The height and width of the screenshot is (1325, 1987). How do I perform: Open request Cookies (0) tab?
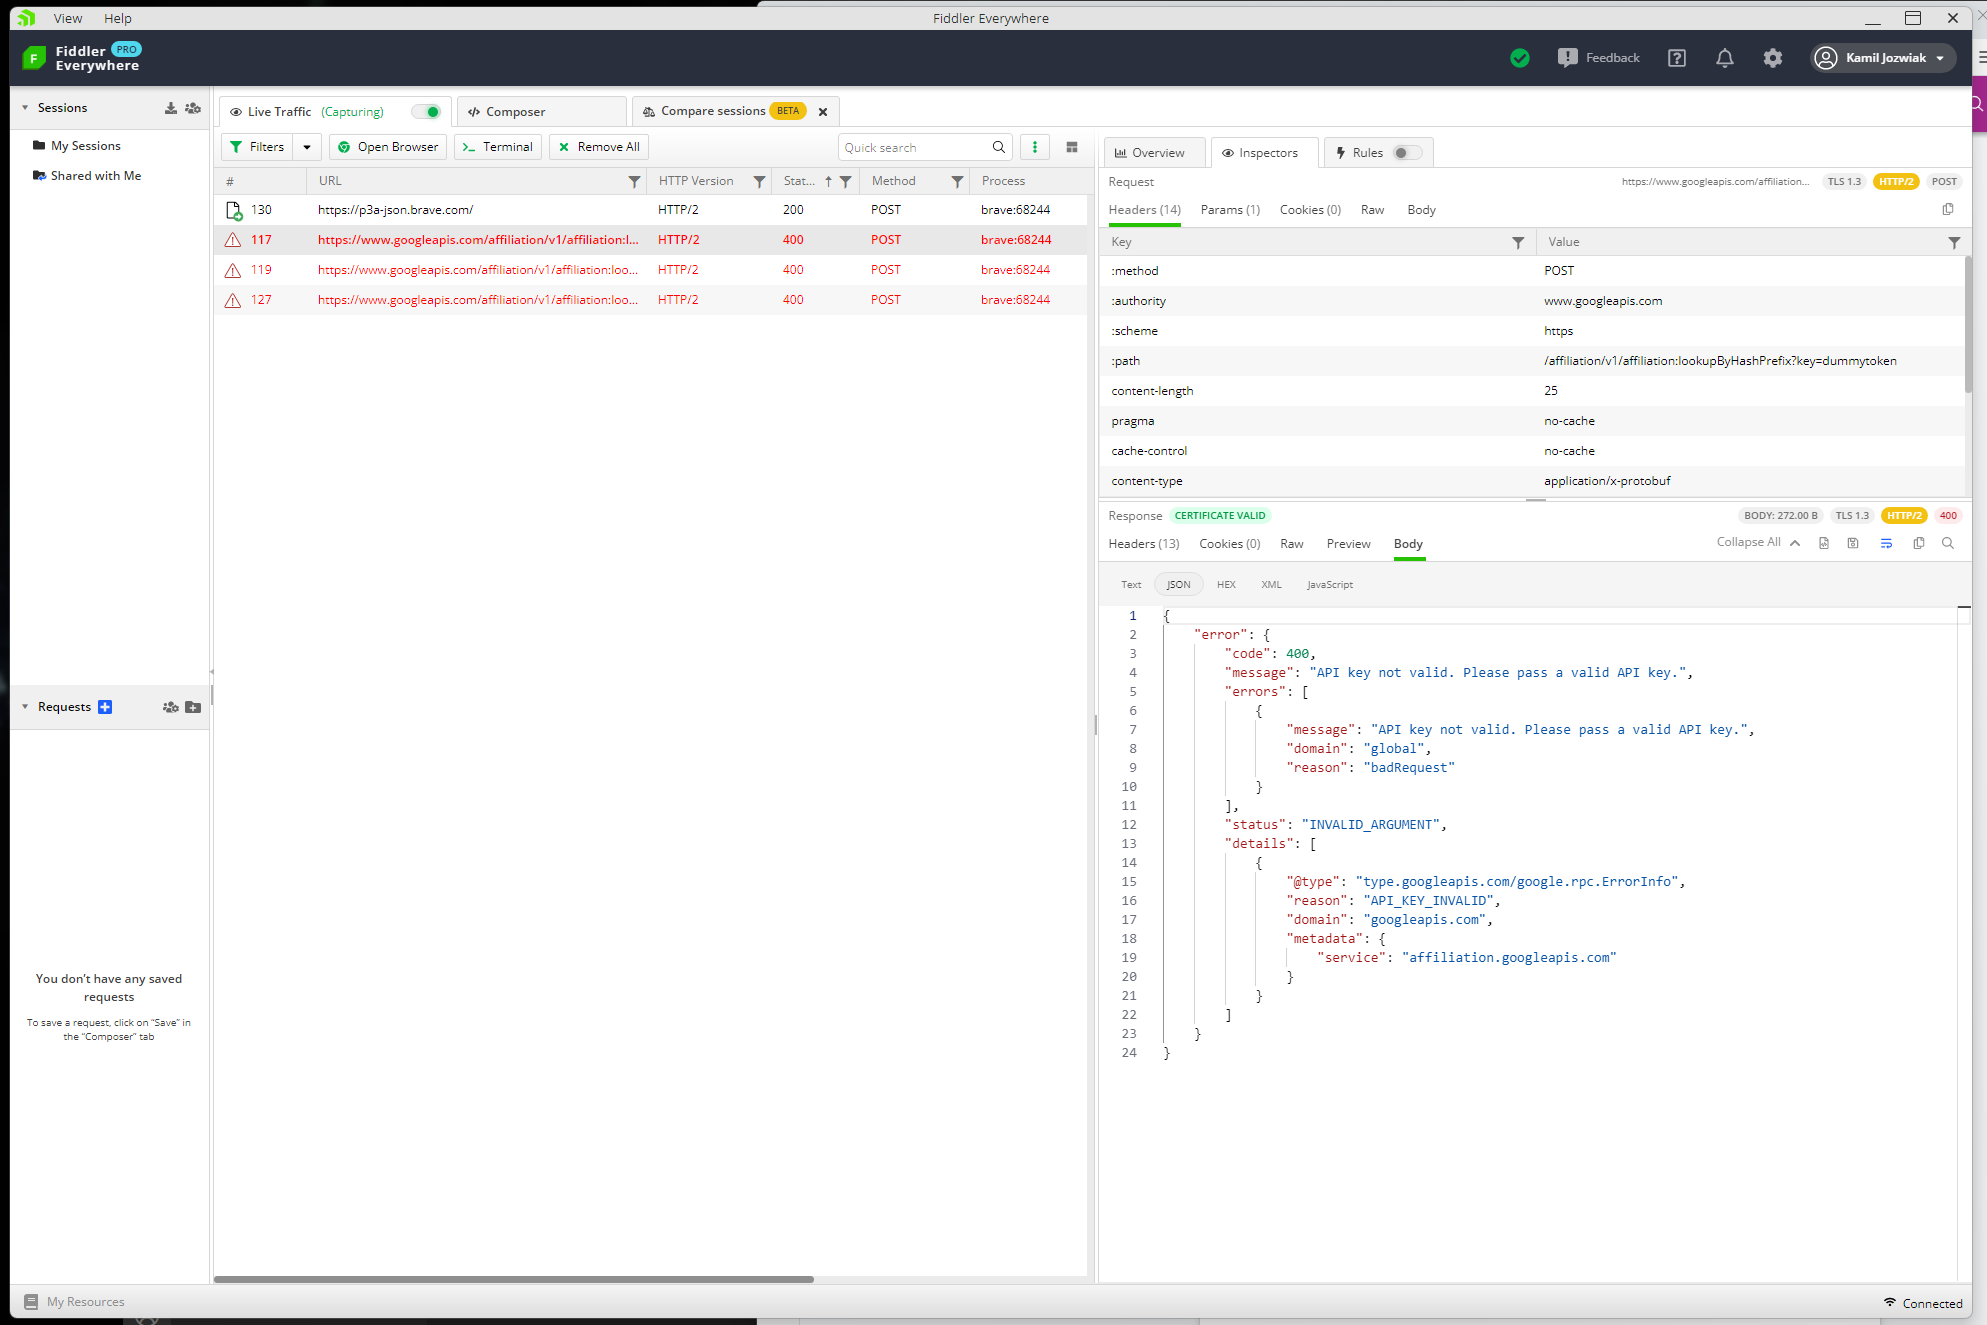tap(1310, 209)
